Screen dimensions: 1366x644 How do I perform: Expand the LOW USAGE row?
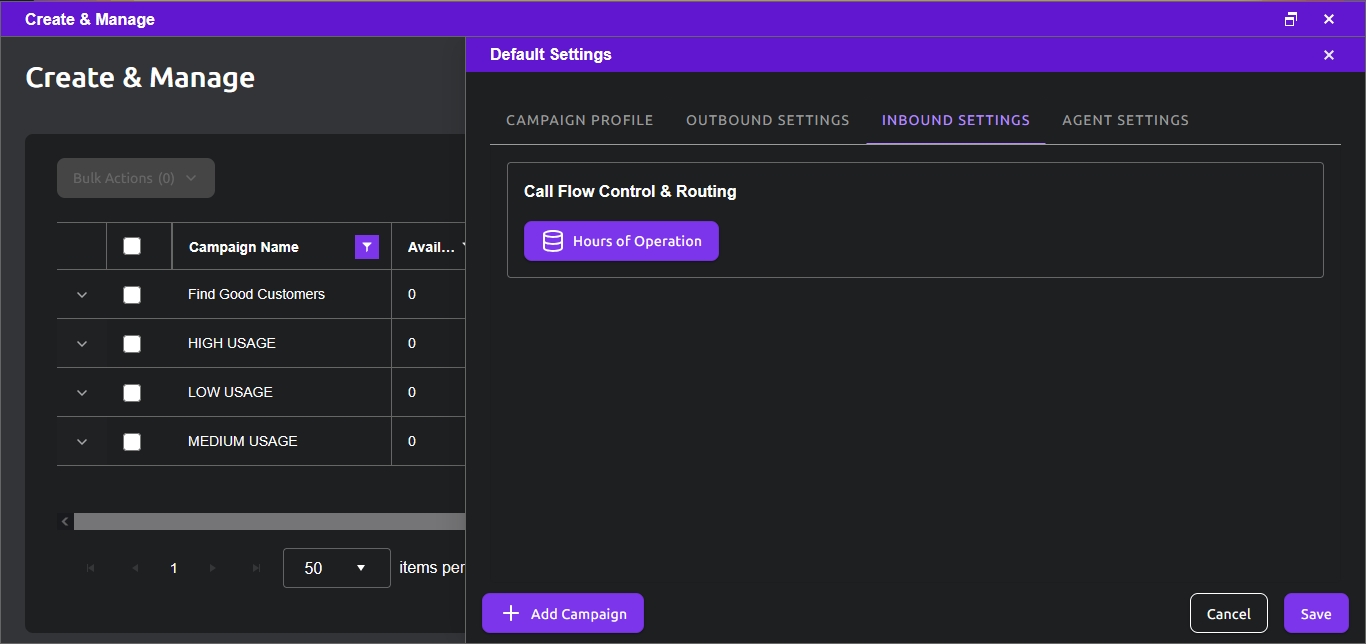pos(82,393)
